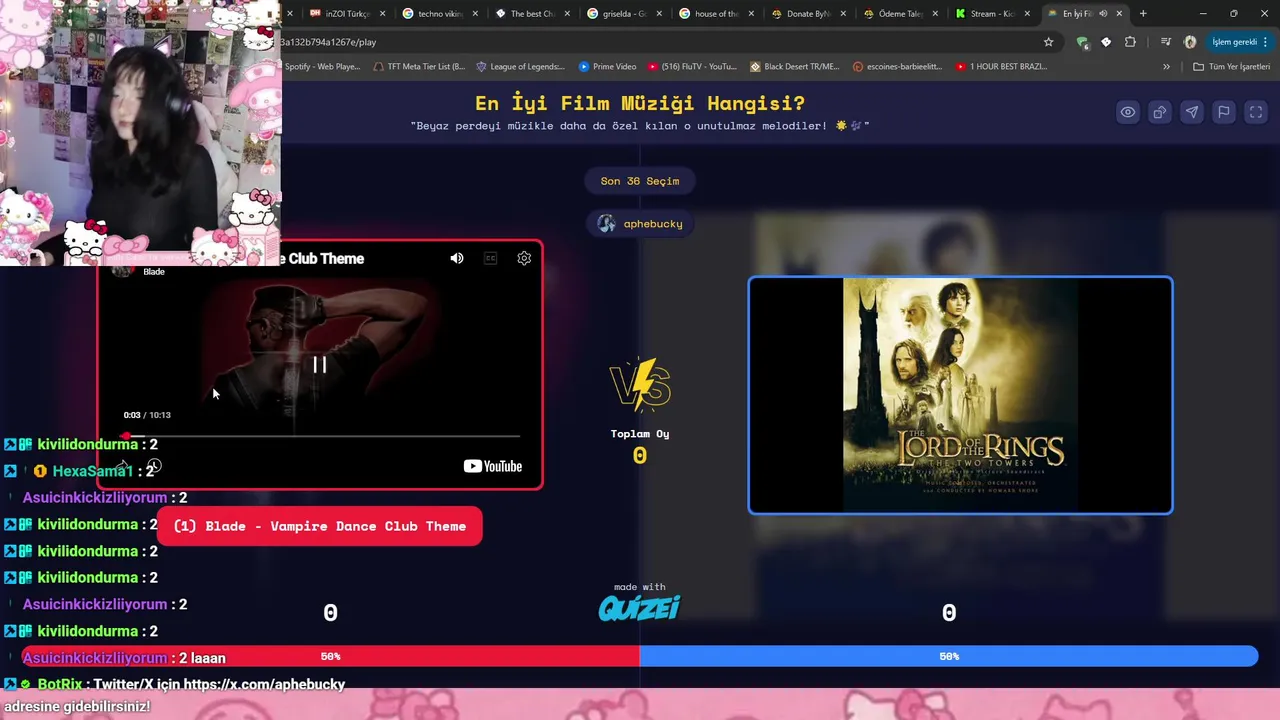Screen dimensions: 1280x720
Task: Open the browser extensions puzzle icon
Action: 1130,42
